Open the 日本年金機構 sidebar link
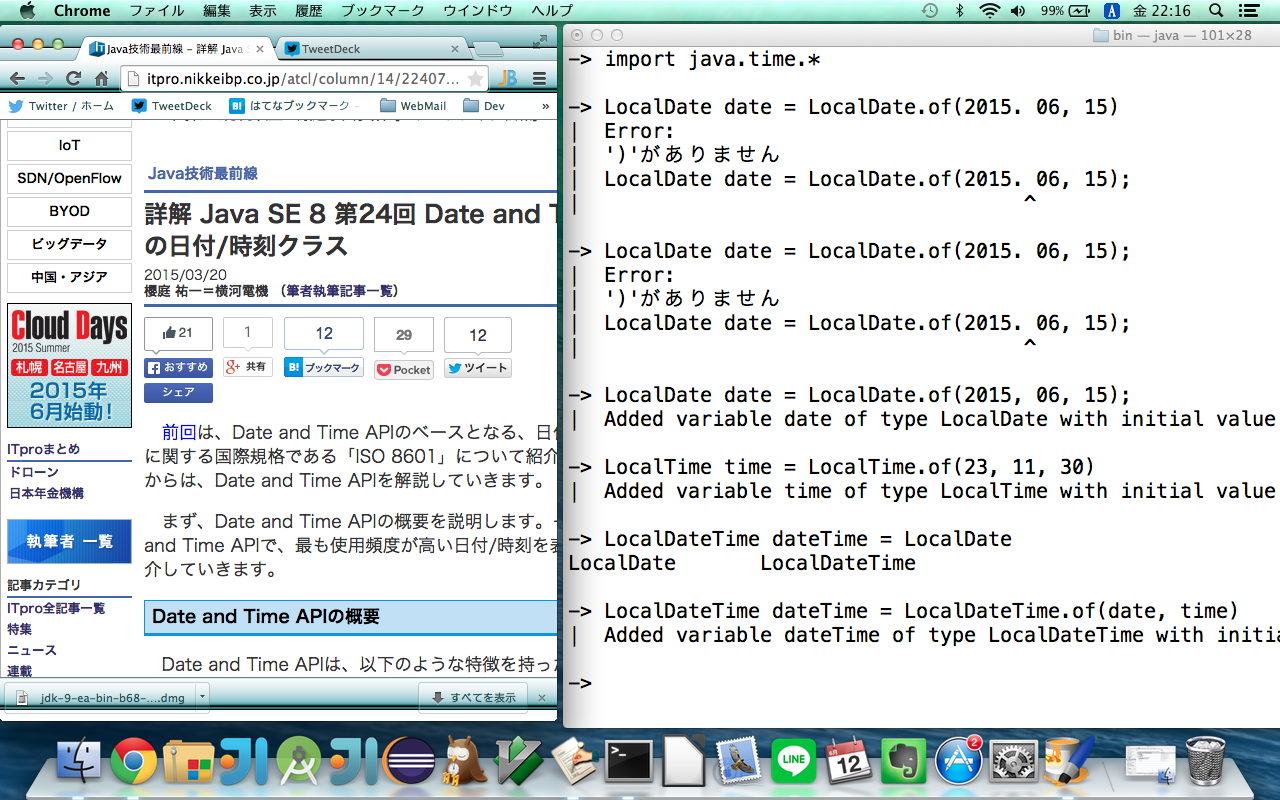Screen dimensions: 1280x800 [47, 493]
